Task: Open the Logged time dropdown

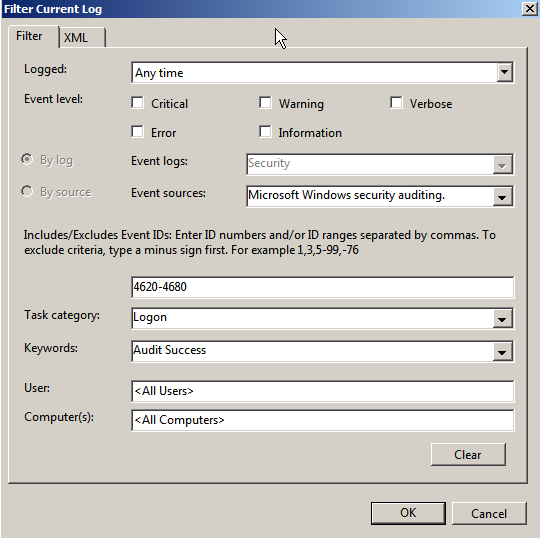Action: (x=505, y=72)
